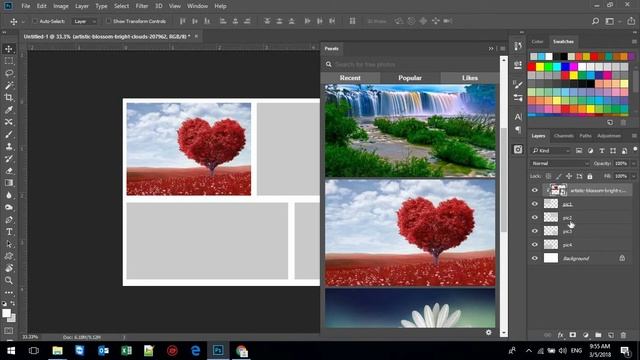
Task: Delete the selected layer with trash icon
Action: 623,335
